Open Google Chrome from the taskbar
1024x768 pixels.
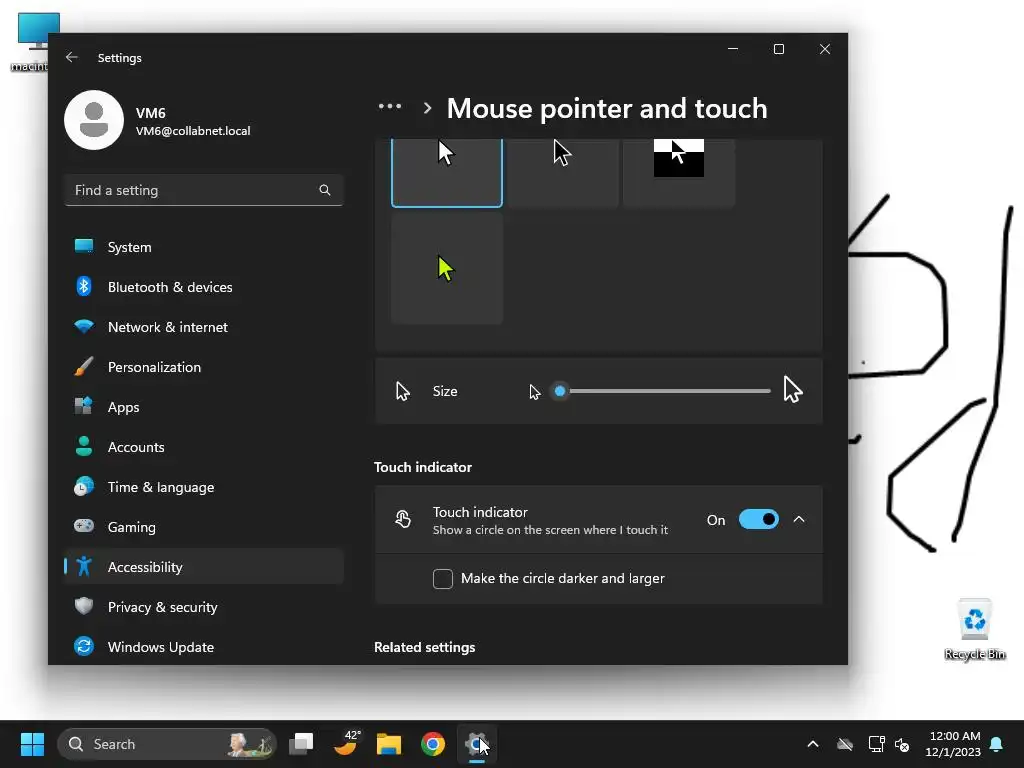432,744
